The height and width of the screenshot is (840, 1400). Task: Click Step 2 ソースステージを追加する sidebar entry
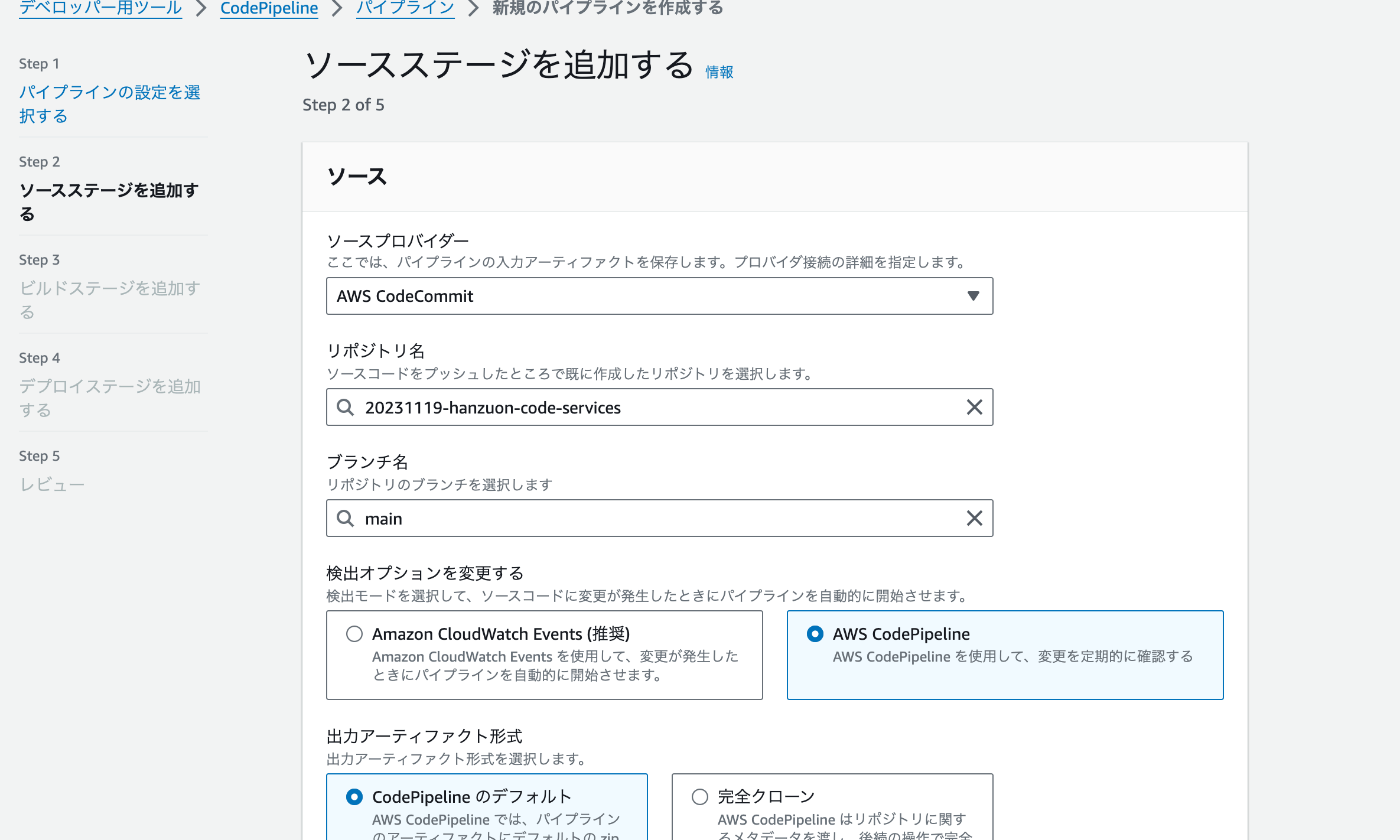(109, 202)
